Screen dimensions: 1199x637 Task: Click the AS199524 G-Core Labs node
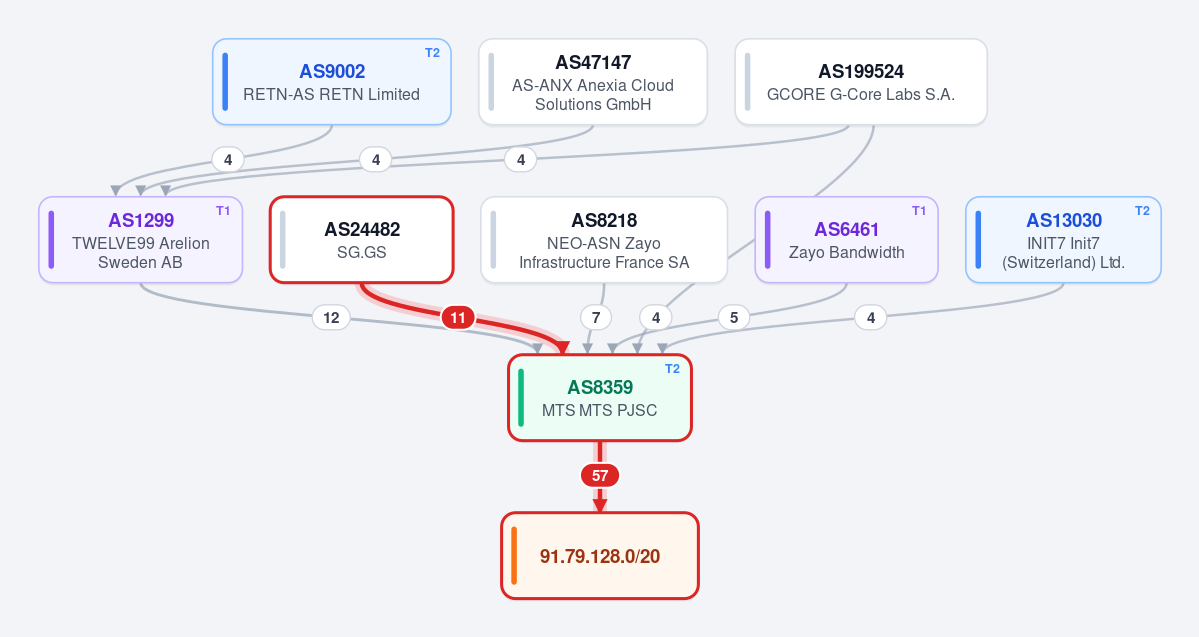tap(861, 82)
